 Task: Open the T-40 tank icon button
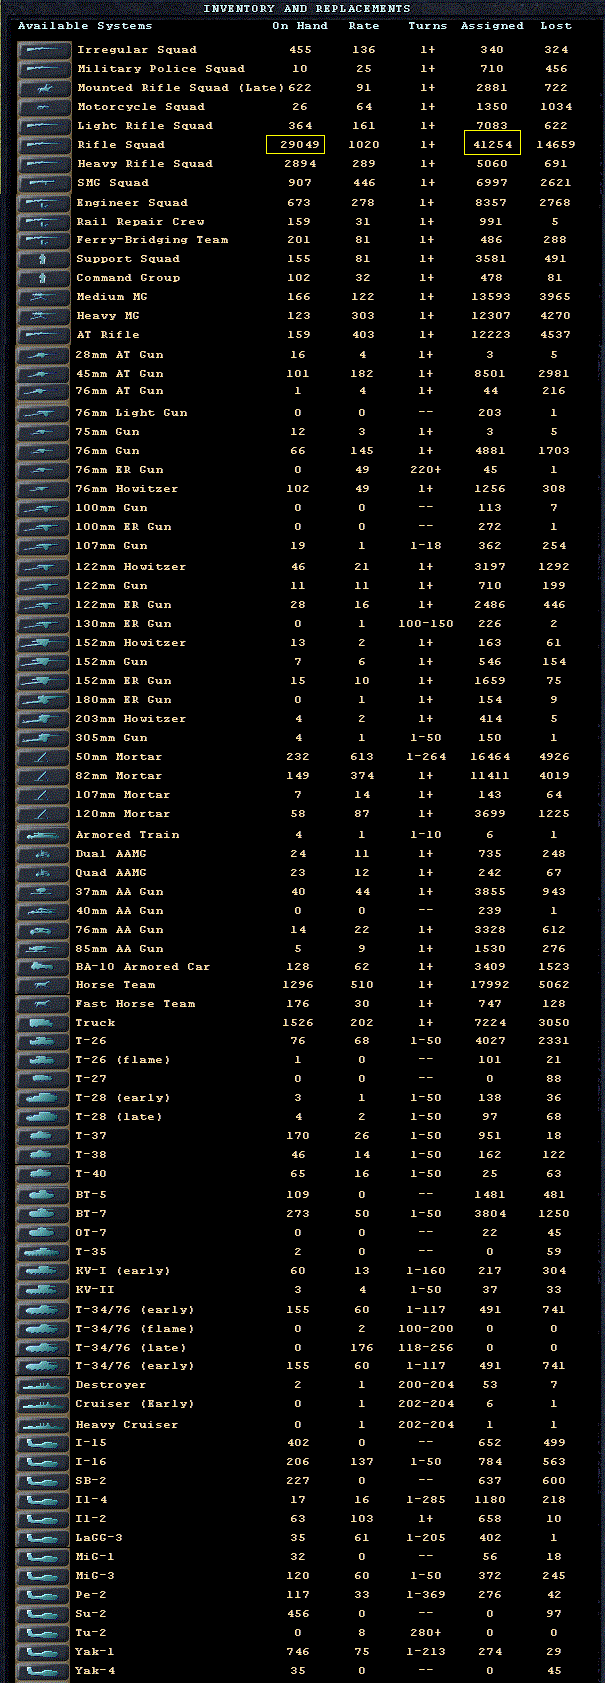(44, 1173)
